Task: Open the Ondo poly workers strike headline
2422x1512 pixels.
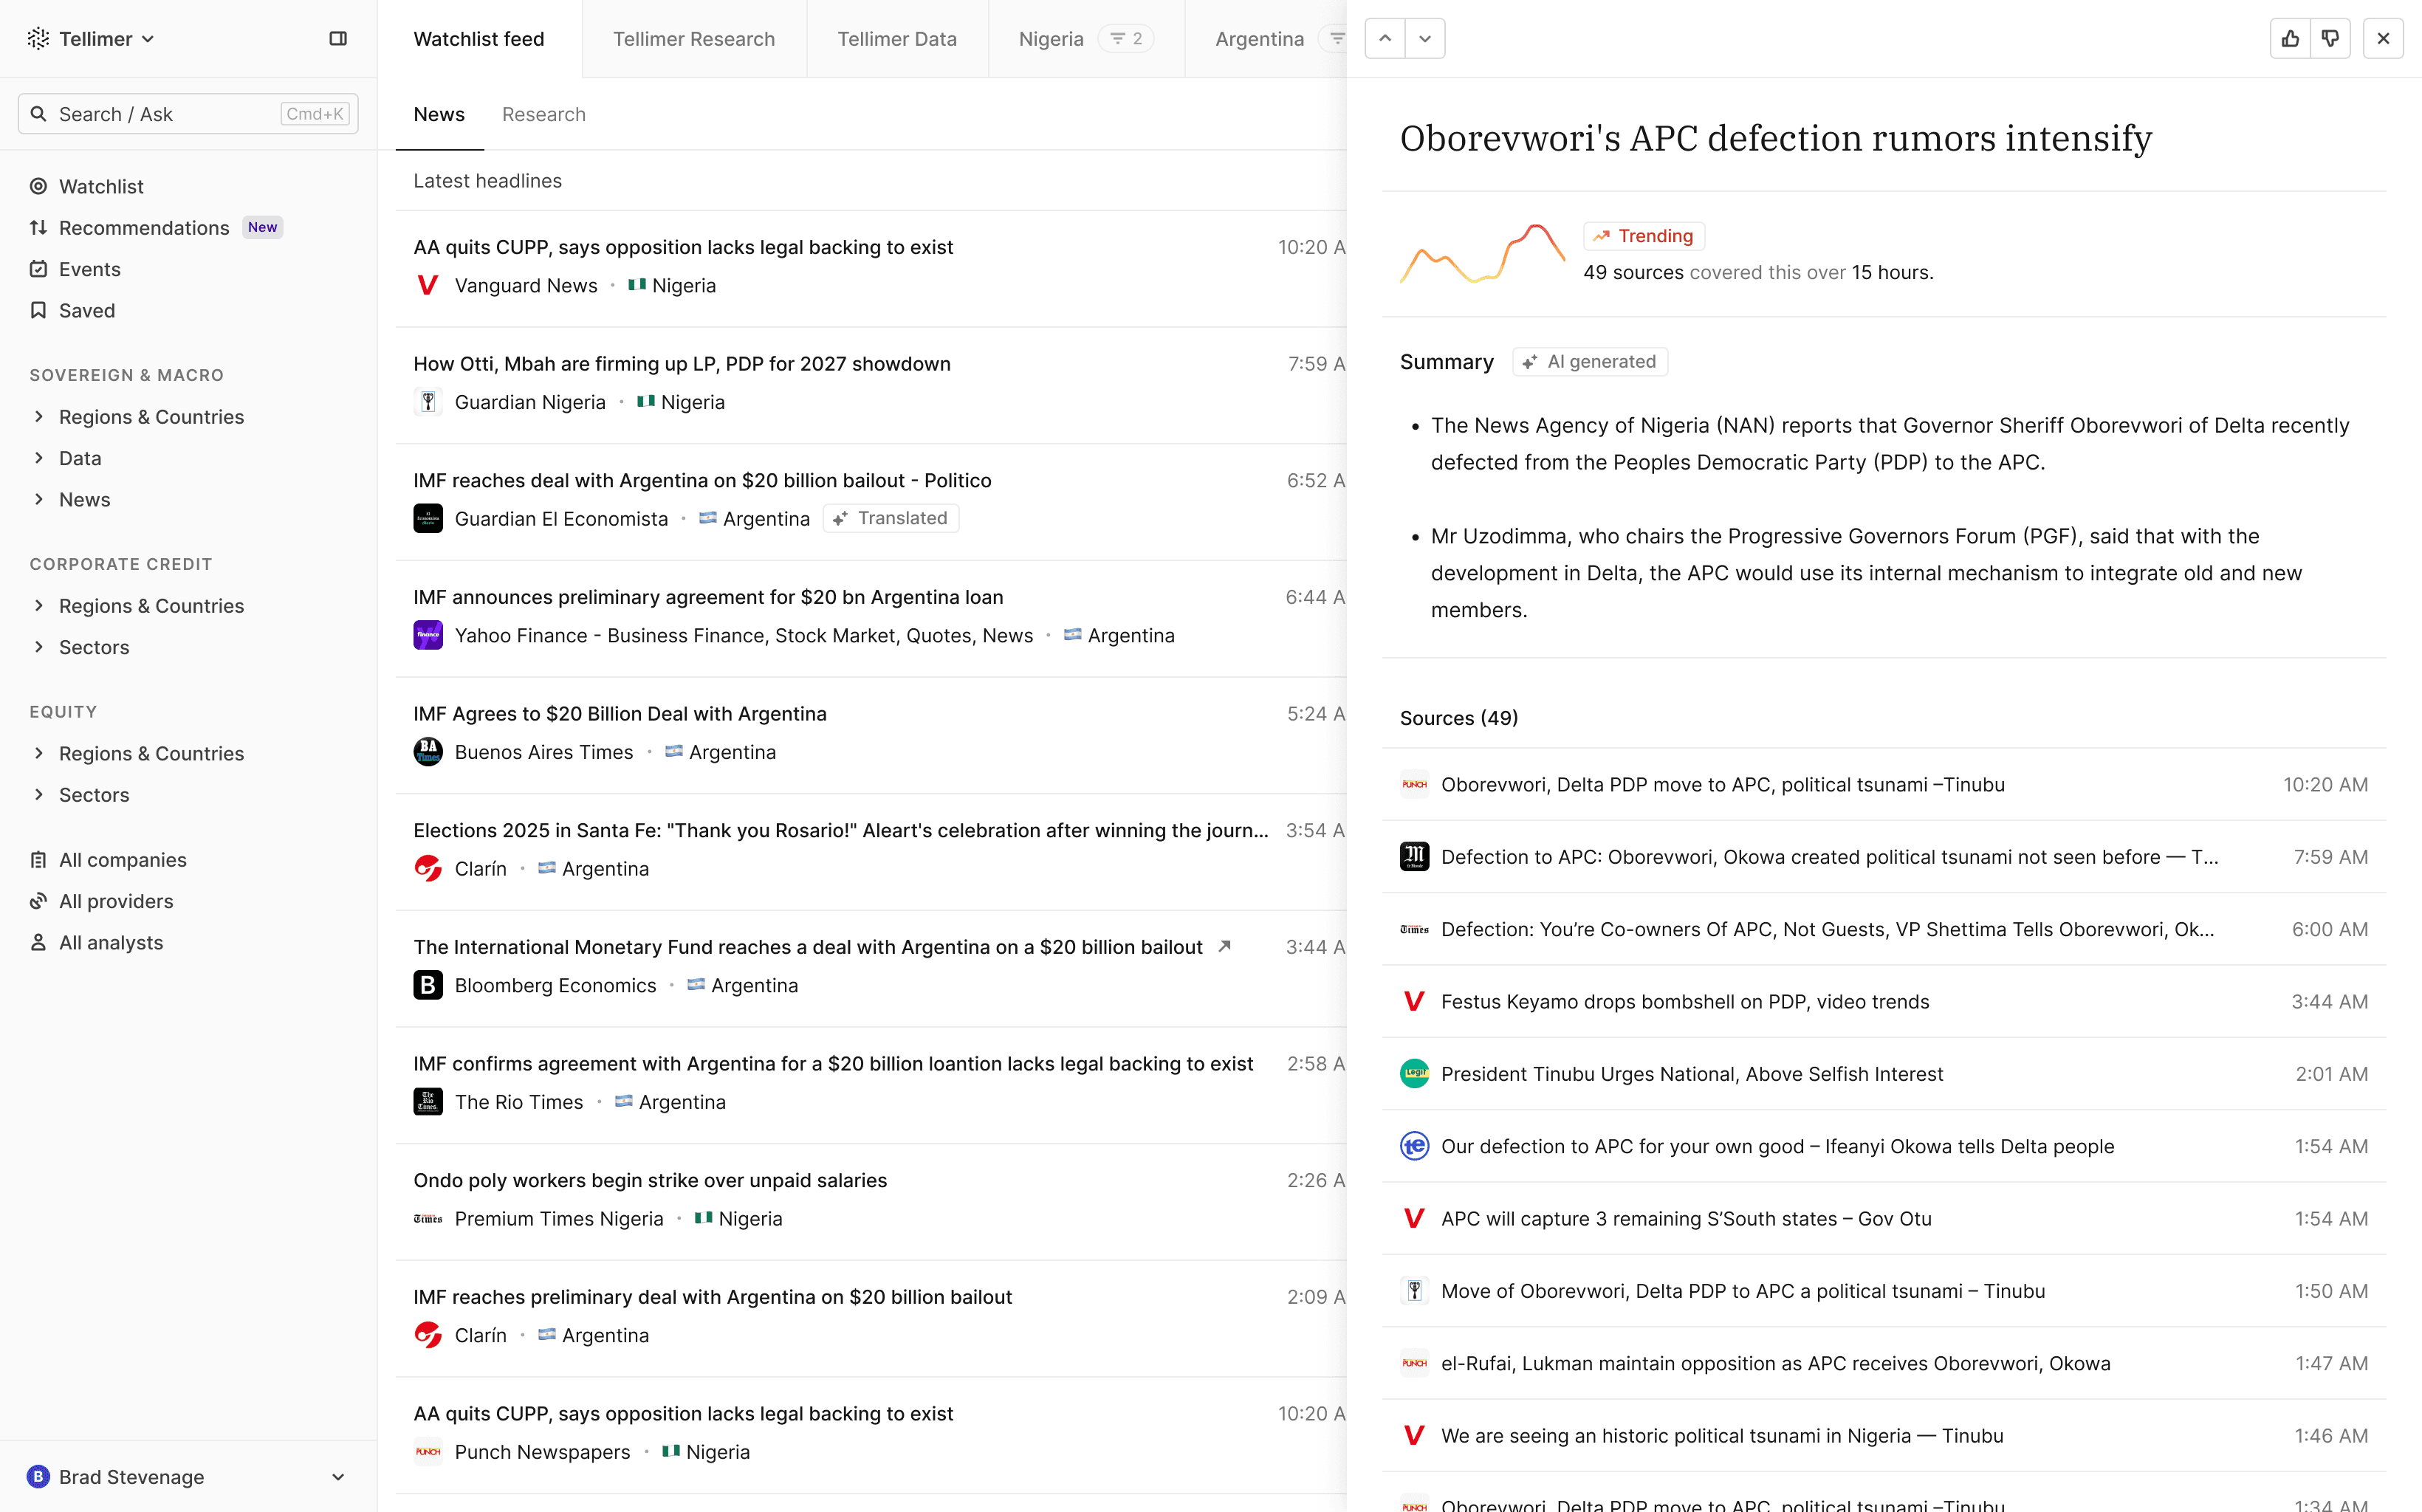Action: (x=650, y=1180)
